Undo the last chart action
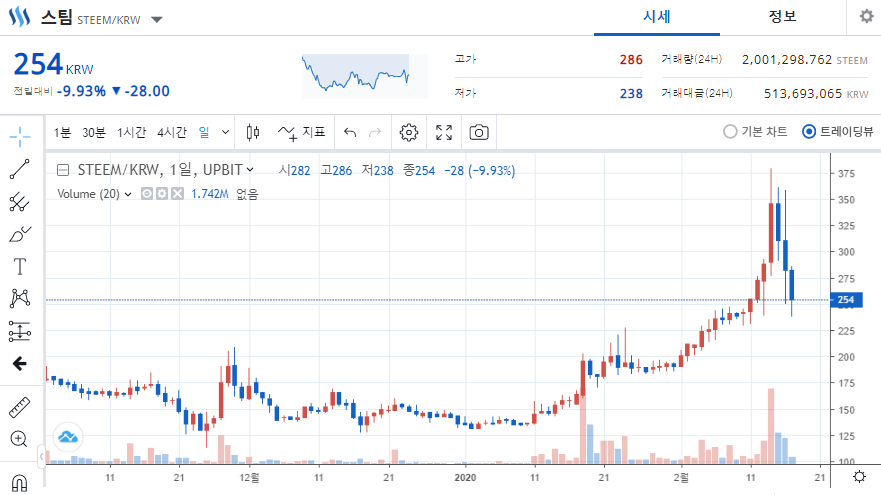This screenshot has height=495, width=881. 350,133
